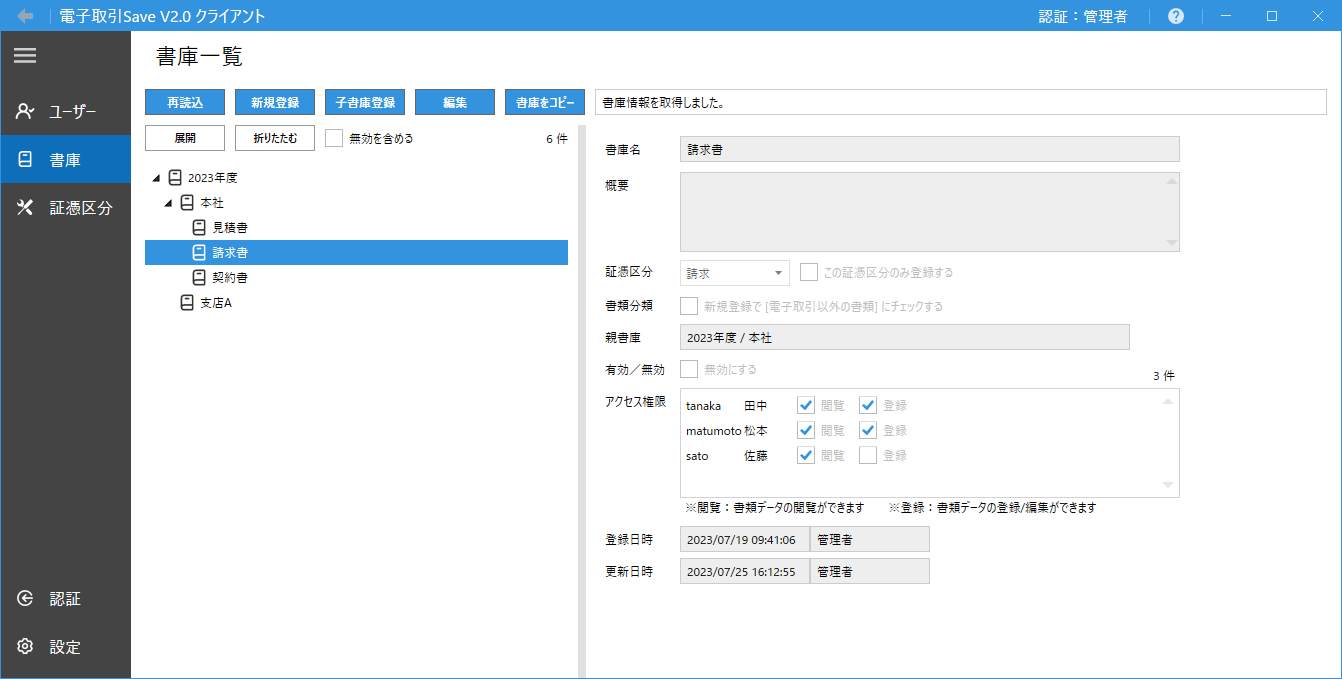
Task: Open the 証憑区分 dropdown showing 請求
Action: click(x=734, y=272)
